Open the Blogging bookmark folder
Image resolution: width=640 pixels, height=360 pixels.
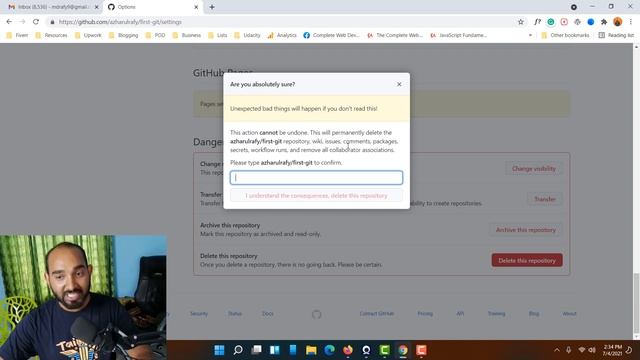123,36
